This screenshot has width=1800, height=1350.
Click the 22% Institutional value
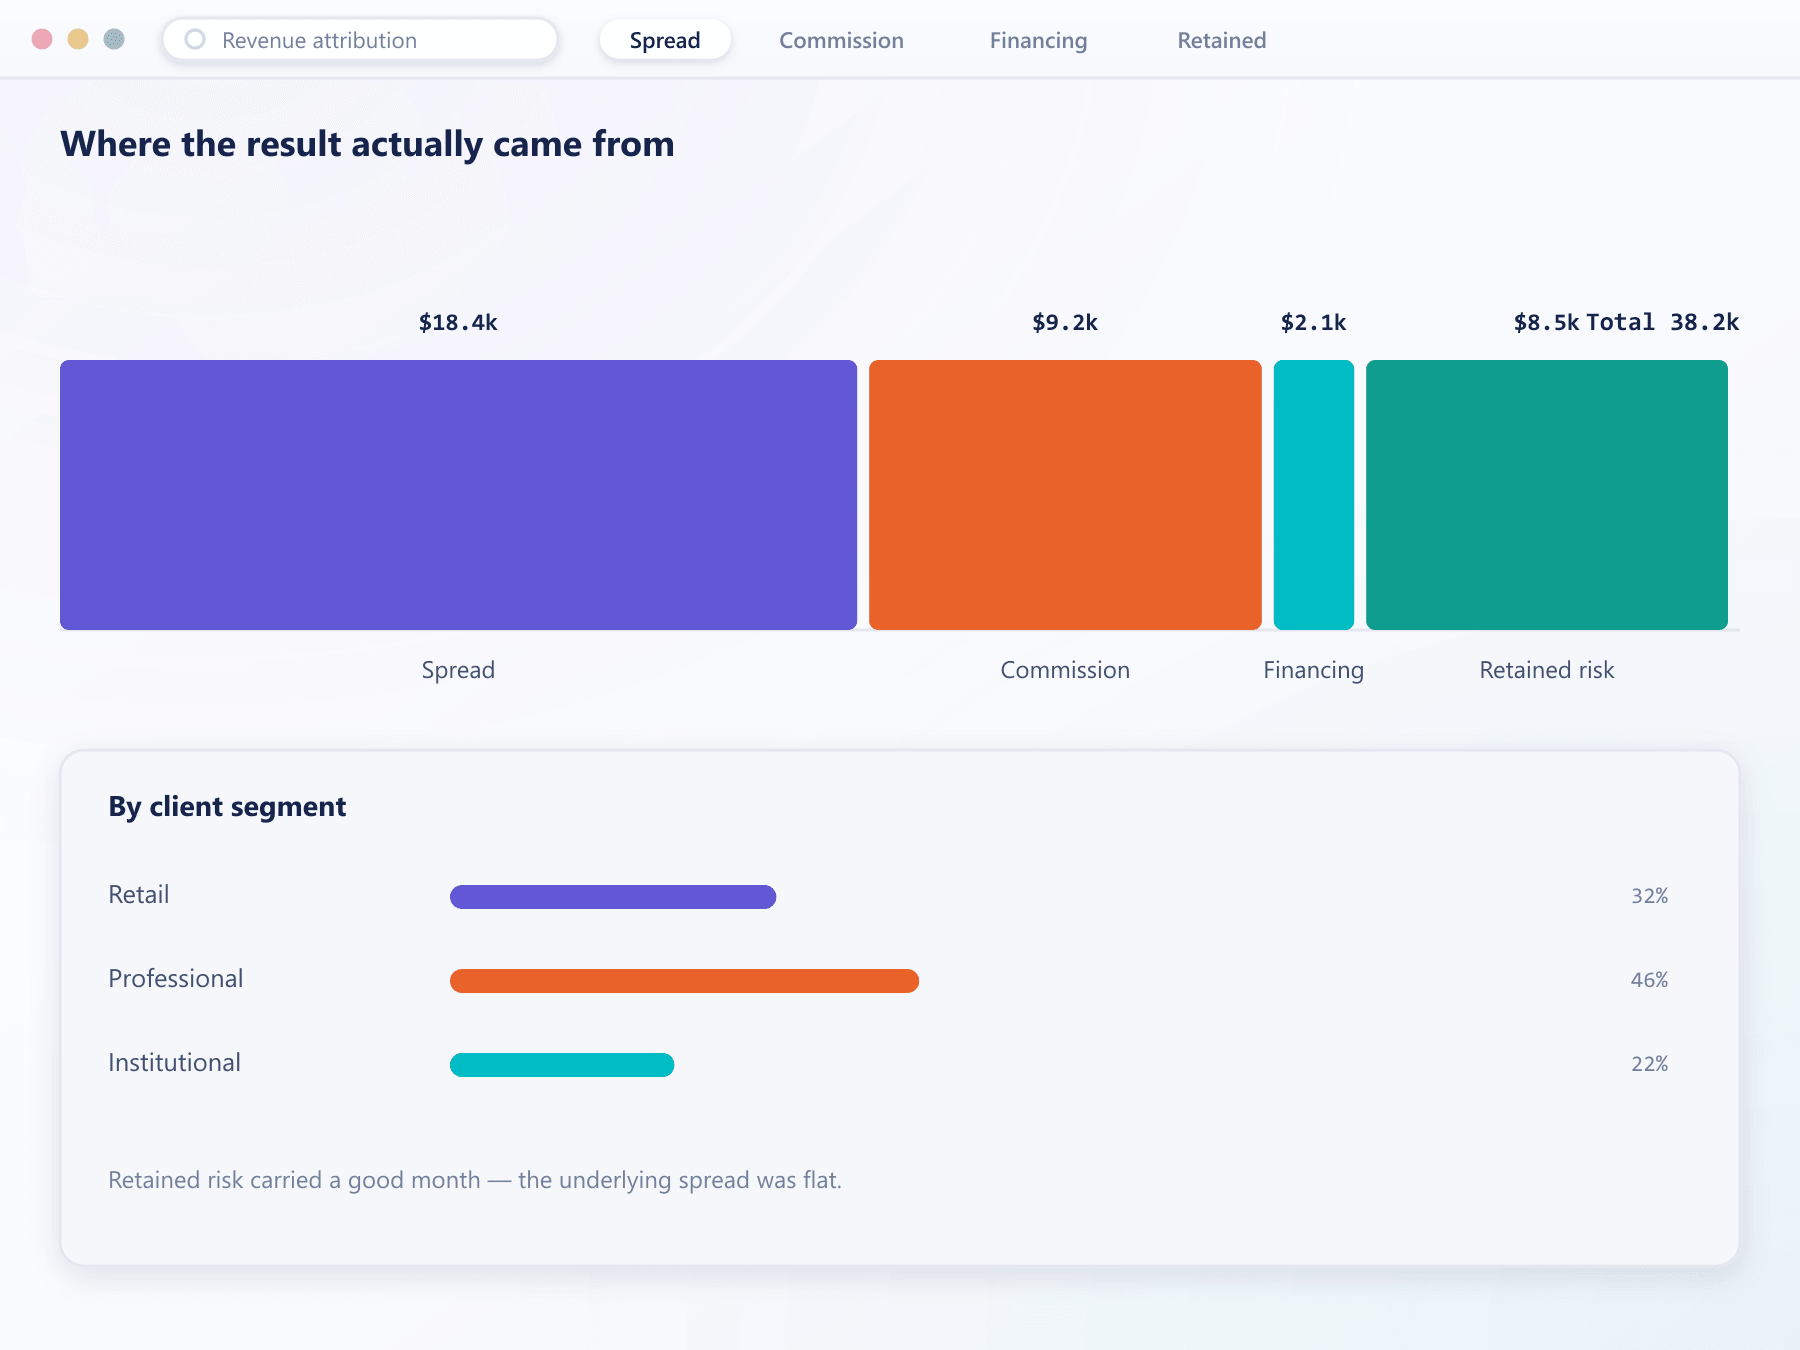pos(1650,1064)
